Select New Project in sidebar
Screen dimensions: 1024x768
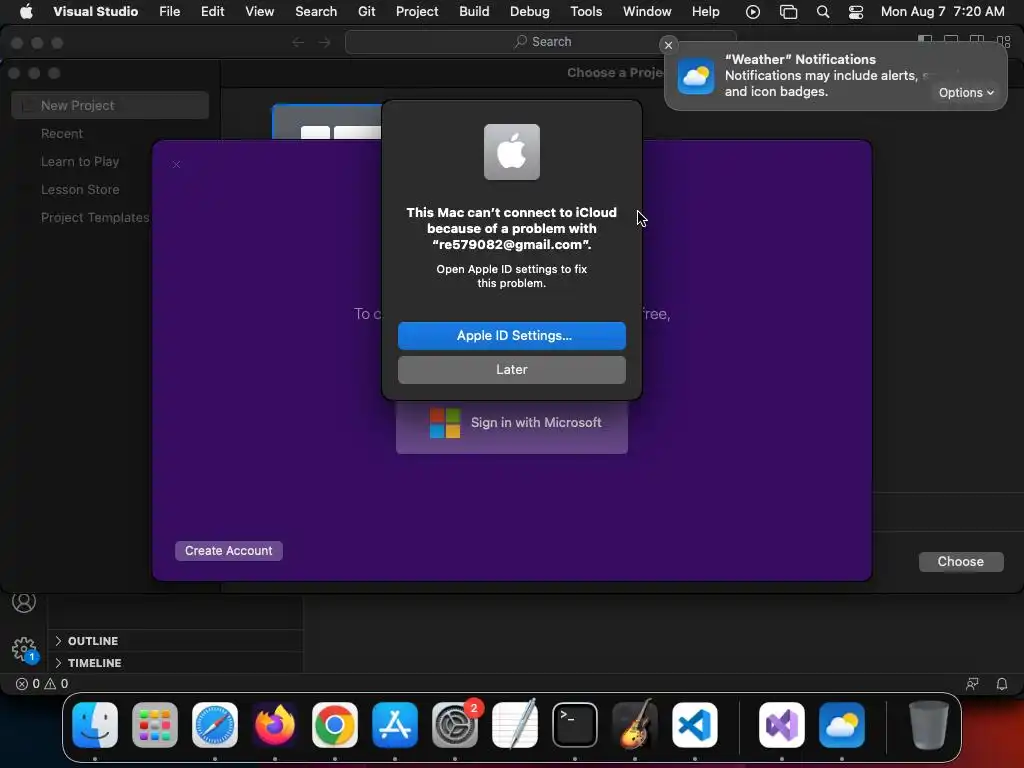(x=110, y=105)
